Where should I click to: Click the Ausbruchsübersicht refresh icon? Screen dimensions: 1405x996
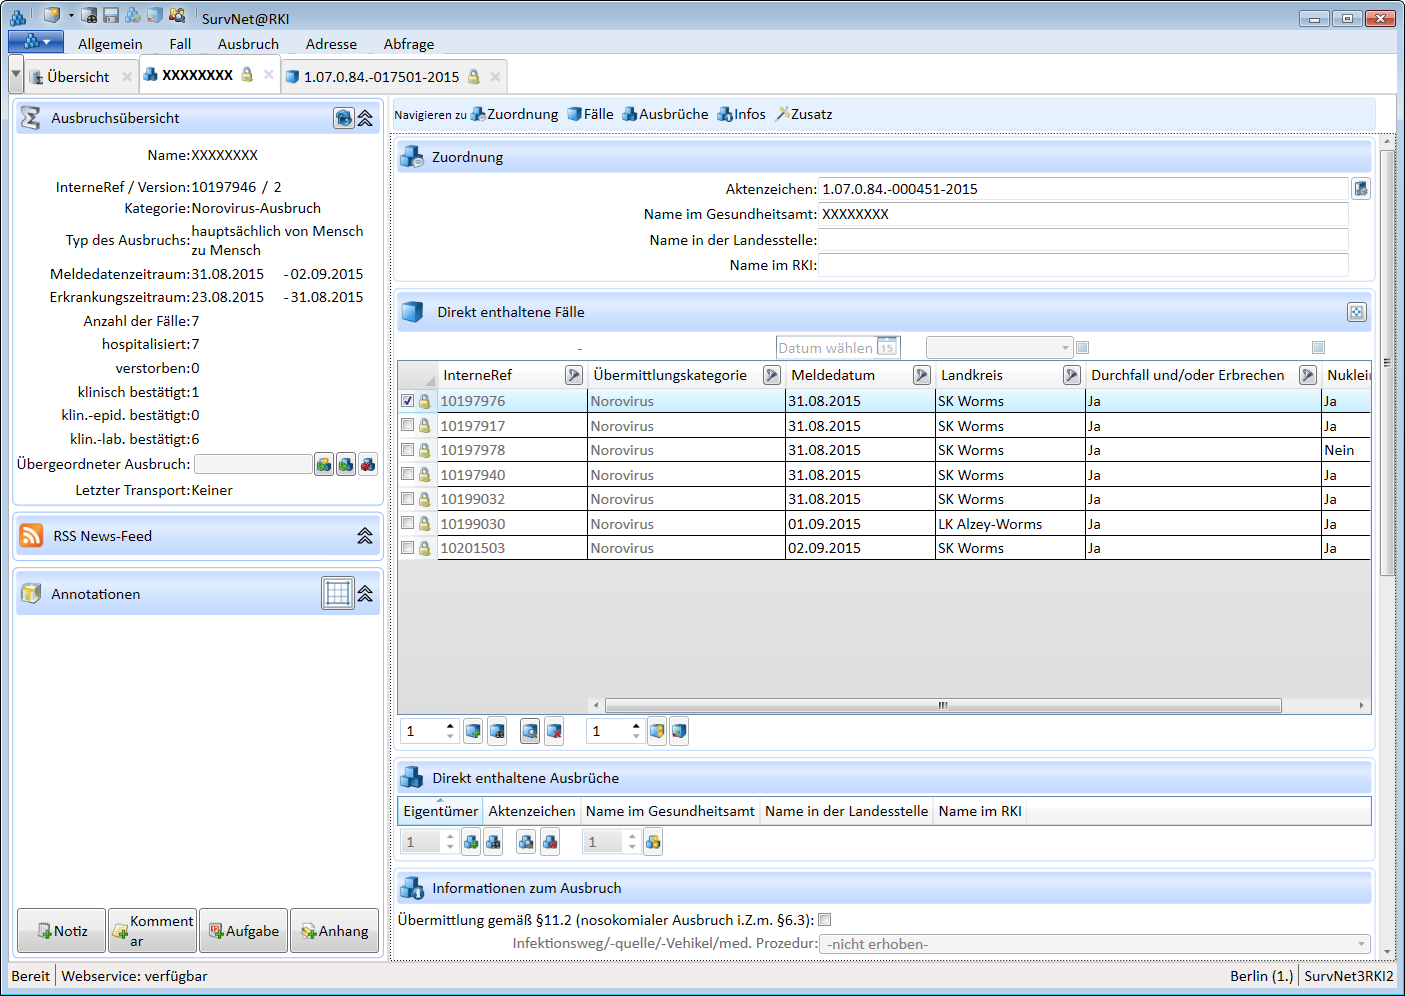343,118
